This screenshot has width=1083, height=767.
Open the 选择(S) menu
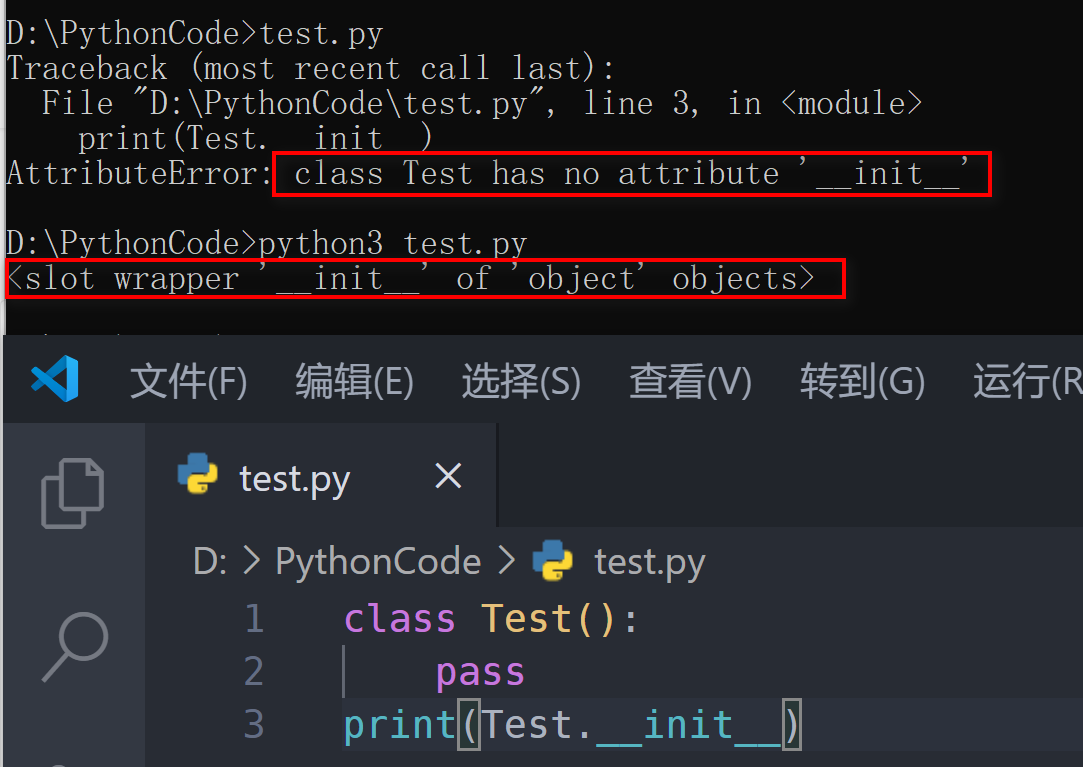pos(520,381)
